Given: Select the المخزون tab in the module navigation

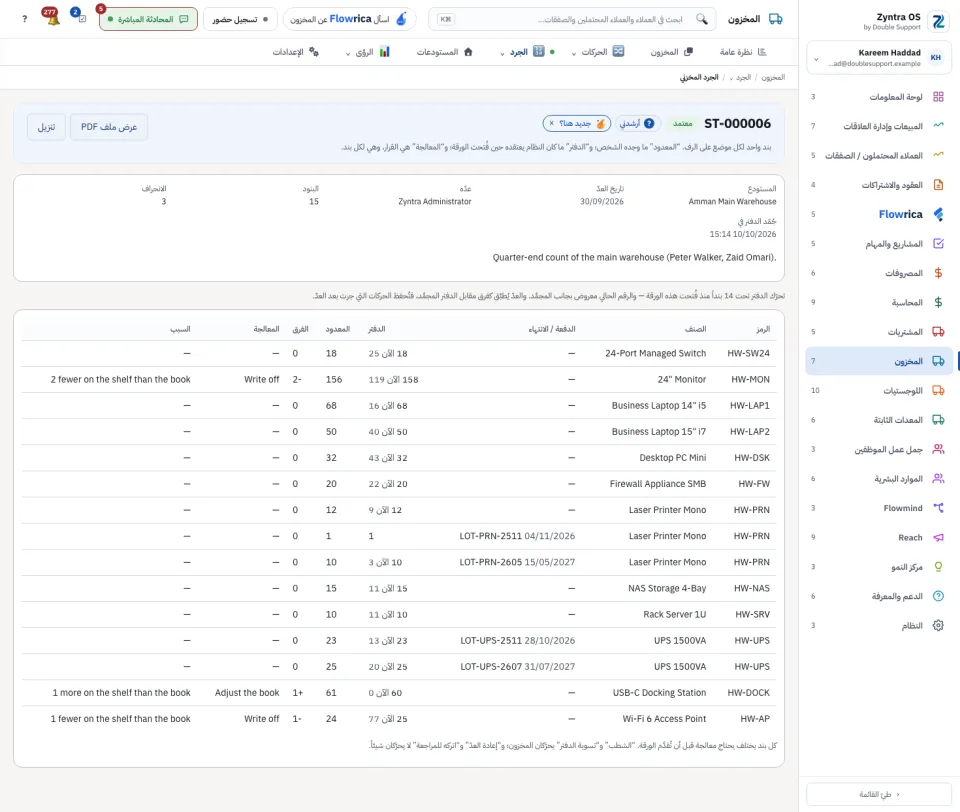Looking at the screenshot, I should point(671,52).
